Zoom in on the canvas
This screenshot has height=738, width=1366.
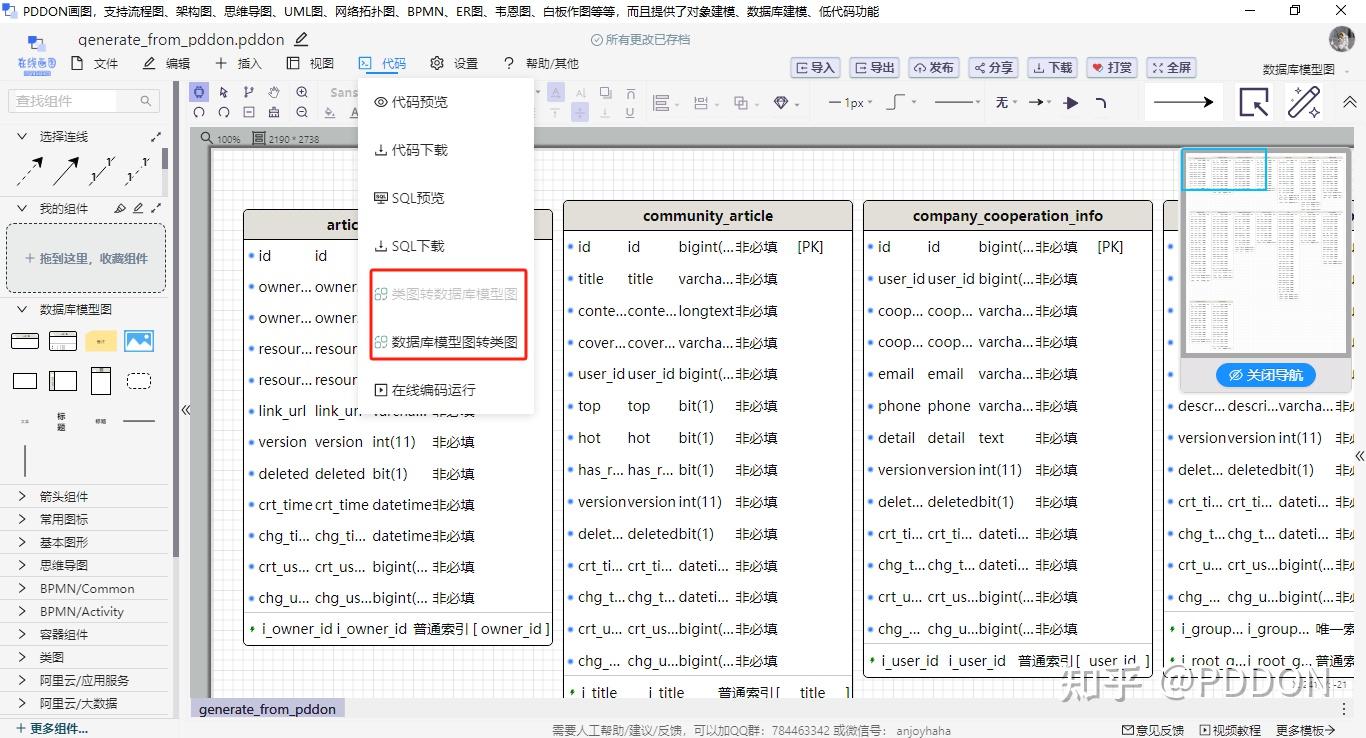(x=302, y=92)
